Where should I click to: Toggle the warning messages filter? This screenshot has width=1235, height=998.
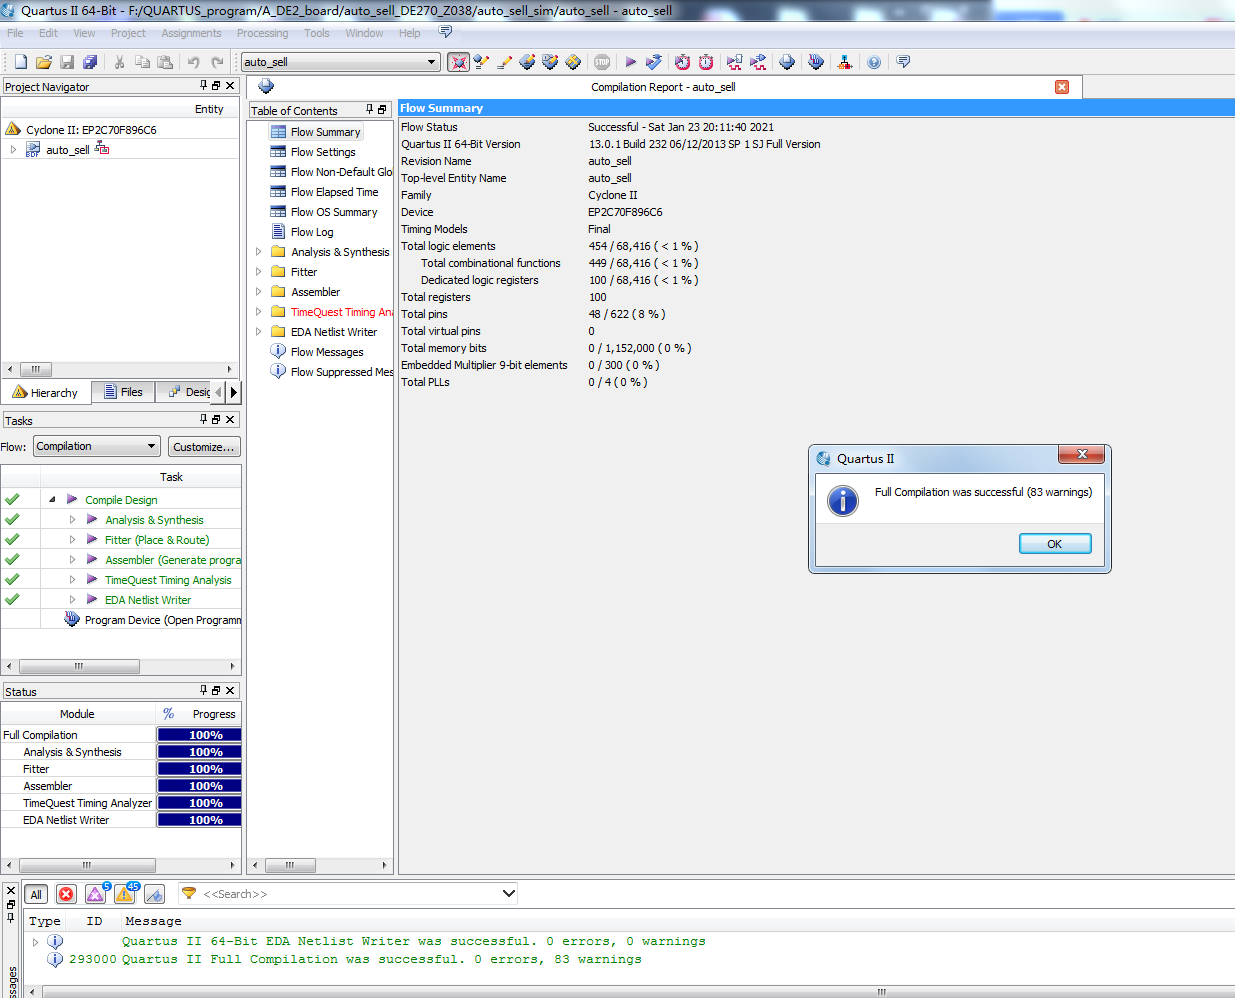tap(125, 894)
